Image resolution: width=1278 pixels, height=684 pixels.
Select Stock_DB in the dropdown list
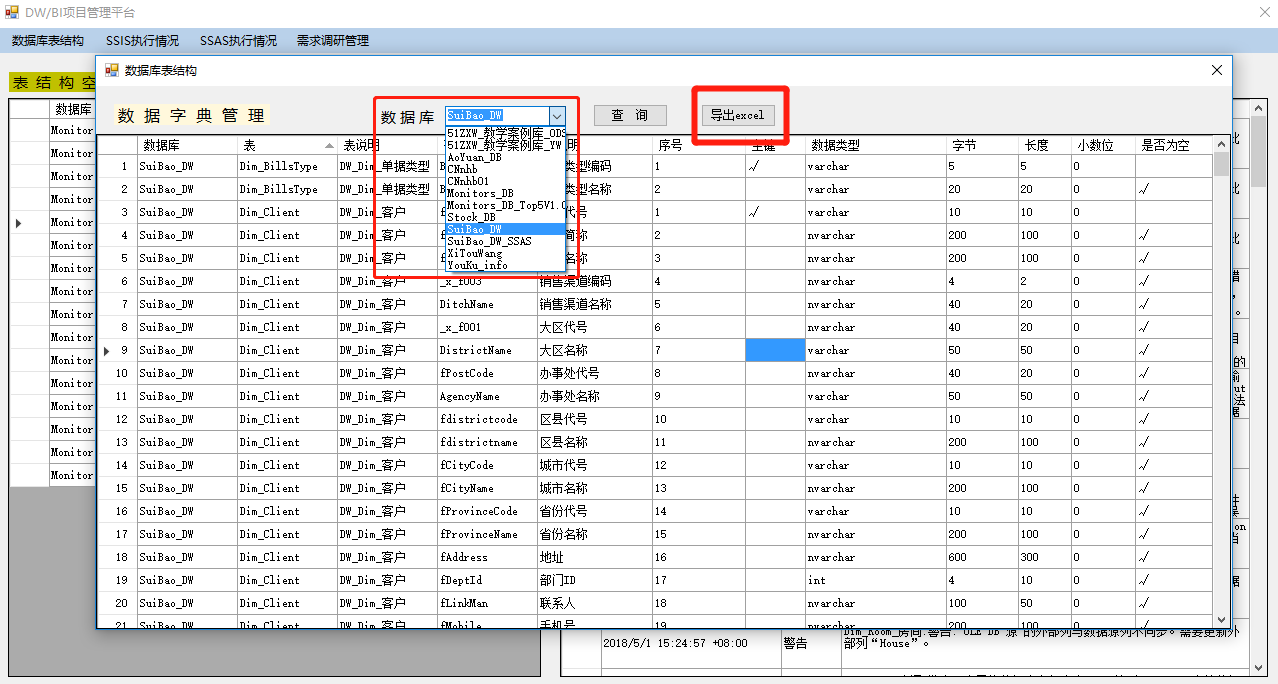coord(506,217)
